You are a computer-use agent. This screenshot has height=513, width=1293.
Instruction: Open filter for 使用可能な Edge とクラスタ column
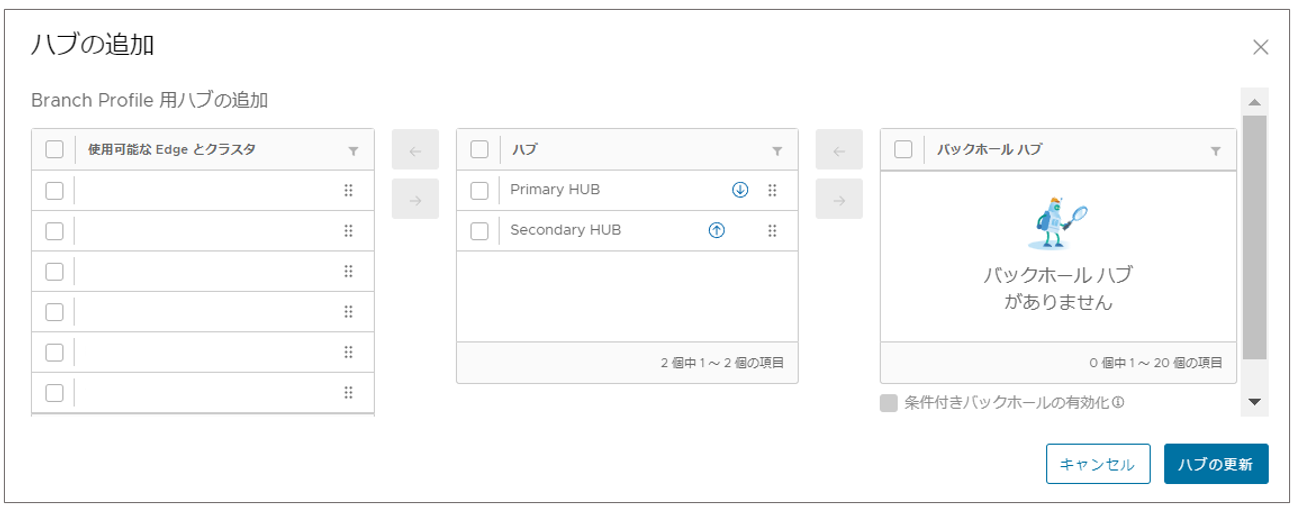[353, 151]
